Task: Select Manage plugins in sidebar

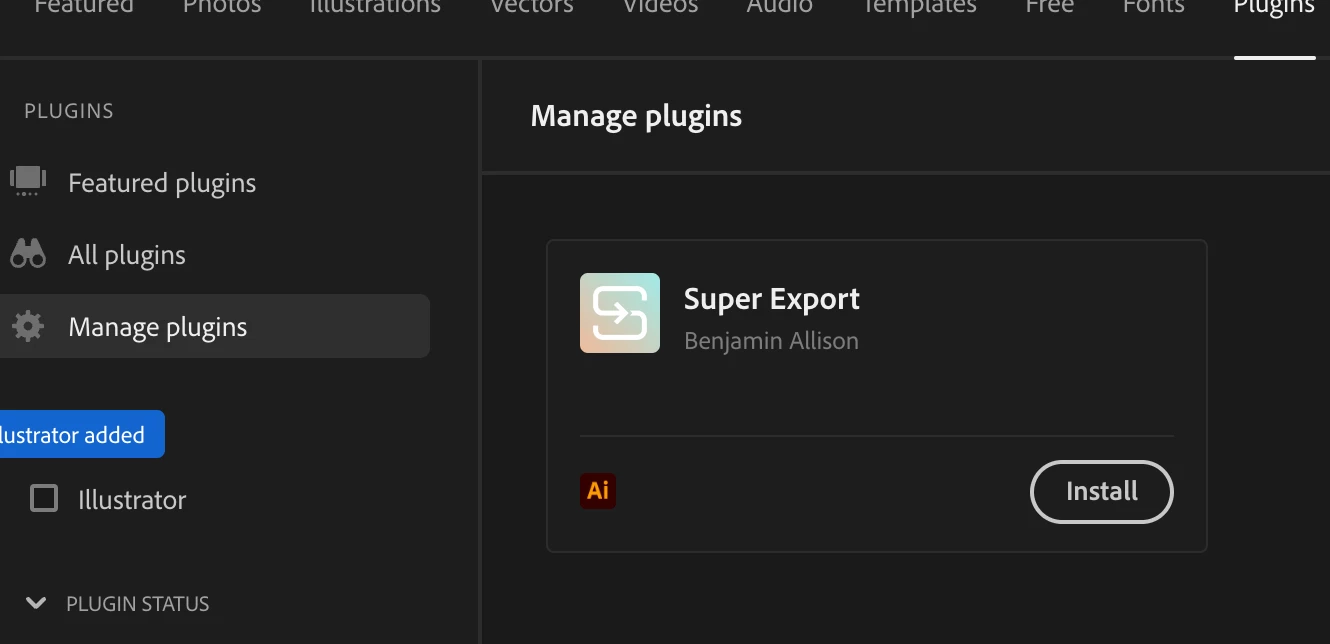Action: coord(215,326)
